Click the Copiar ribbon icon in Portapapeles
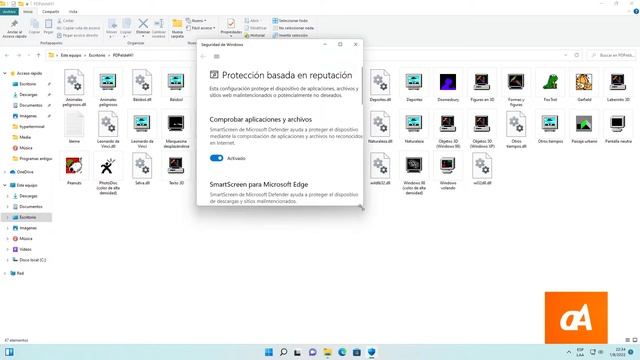 click(35, 24)
